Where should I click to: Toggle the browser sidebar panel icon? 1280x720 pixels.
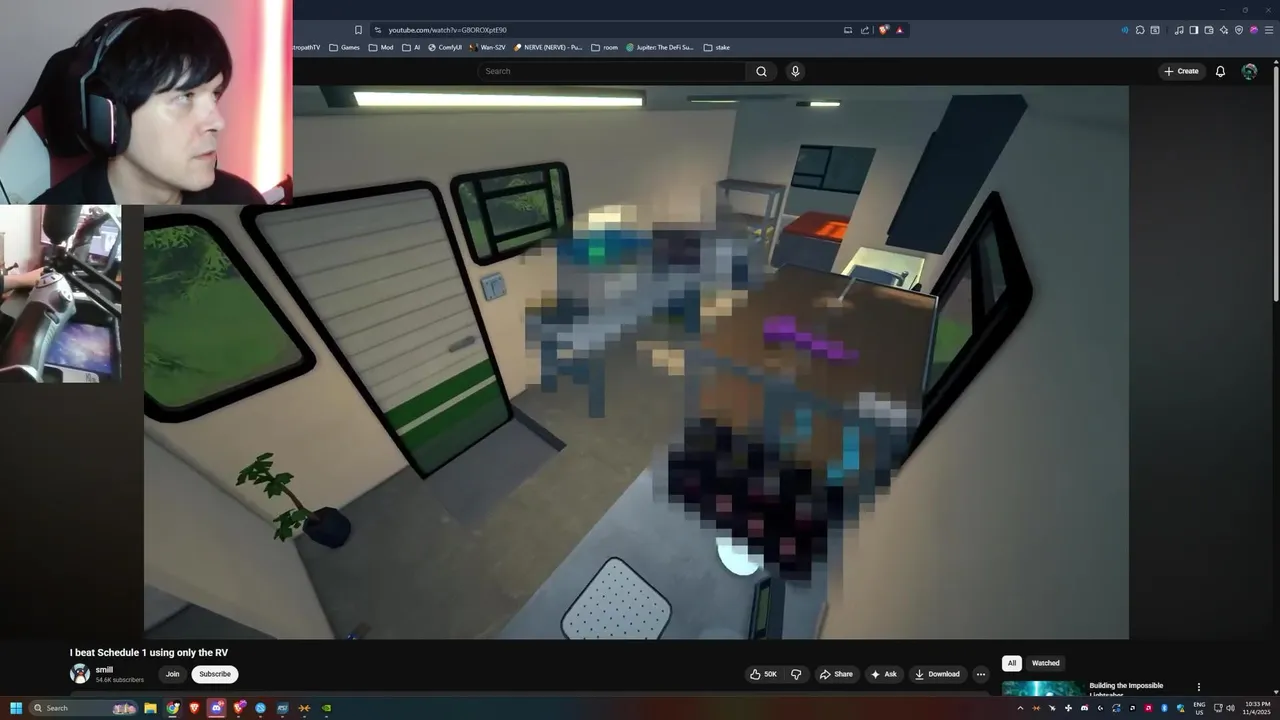tap(1193, 30)
